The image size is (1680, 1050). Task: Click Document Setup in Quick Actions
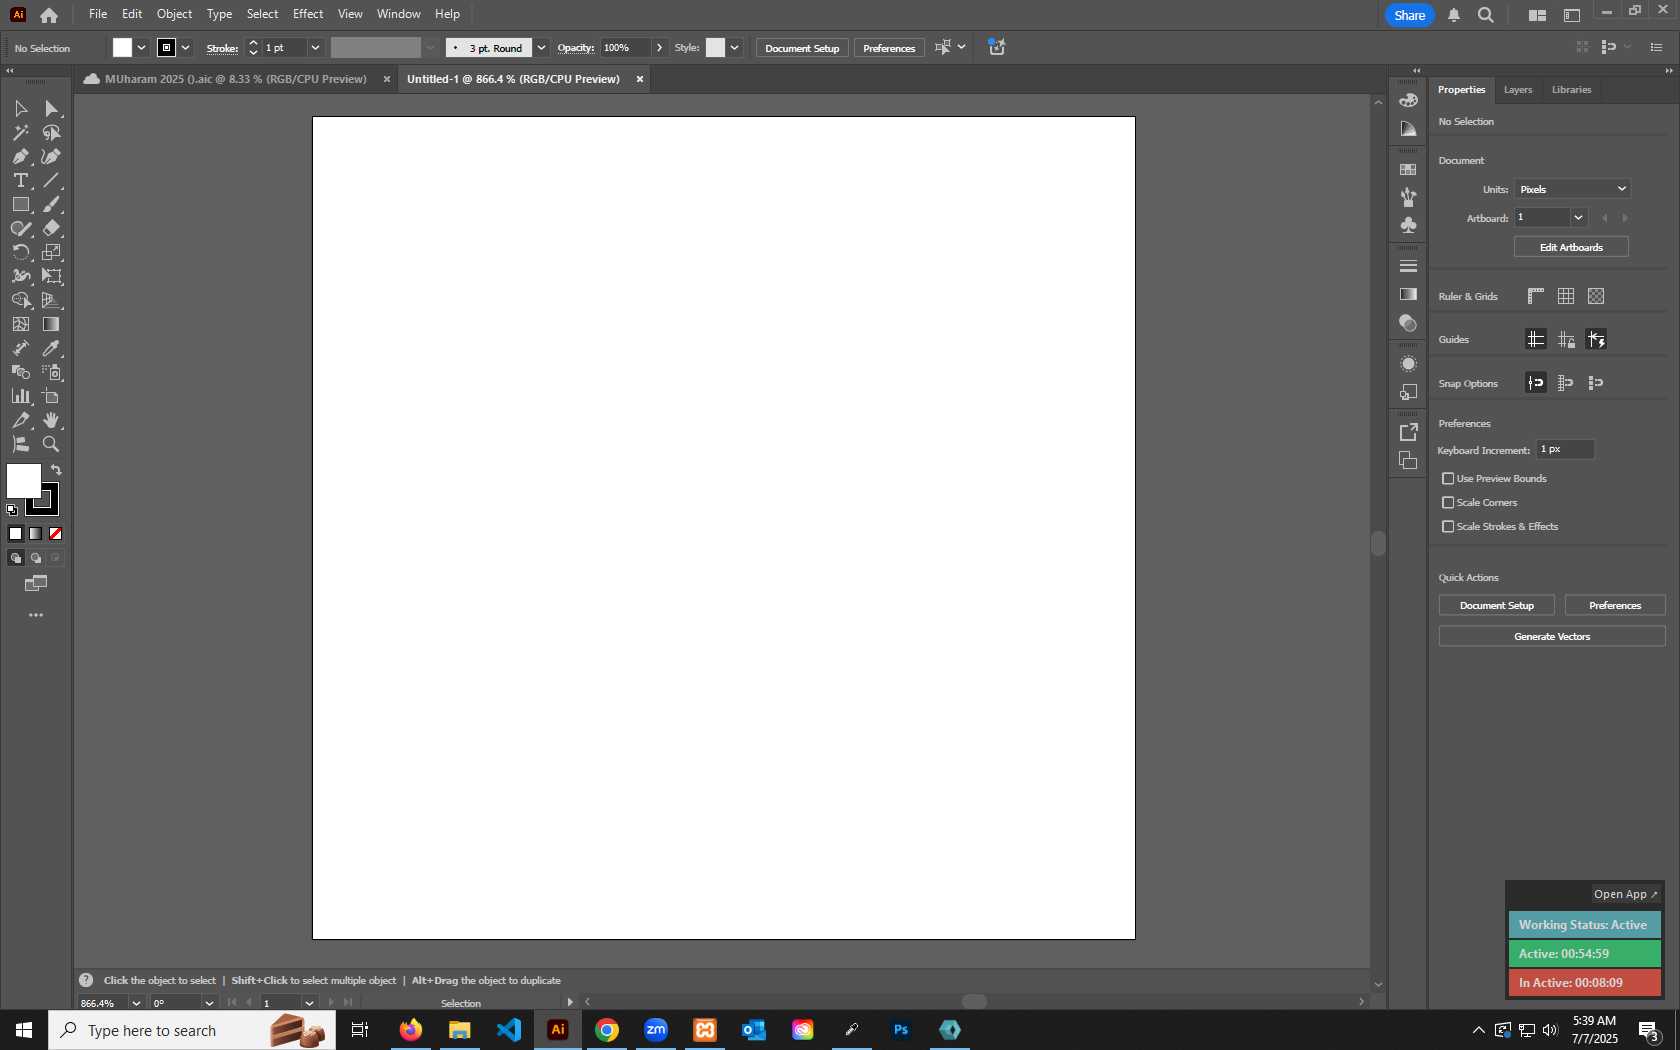coord(1497,606)
